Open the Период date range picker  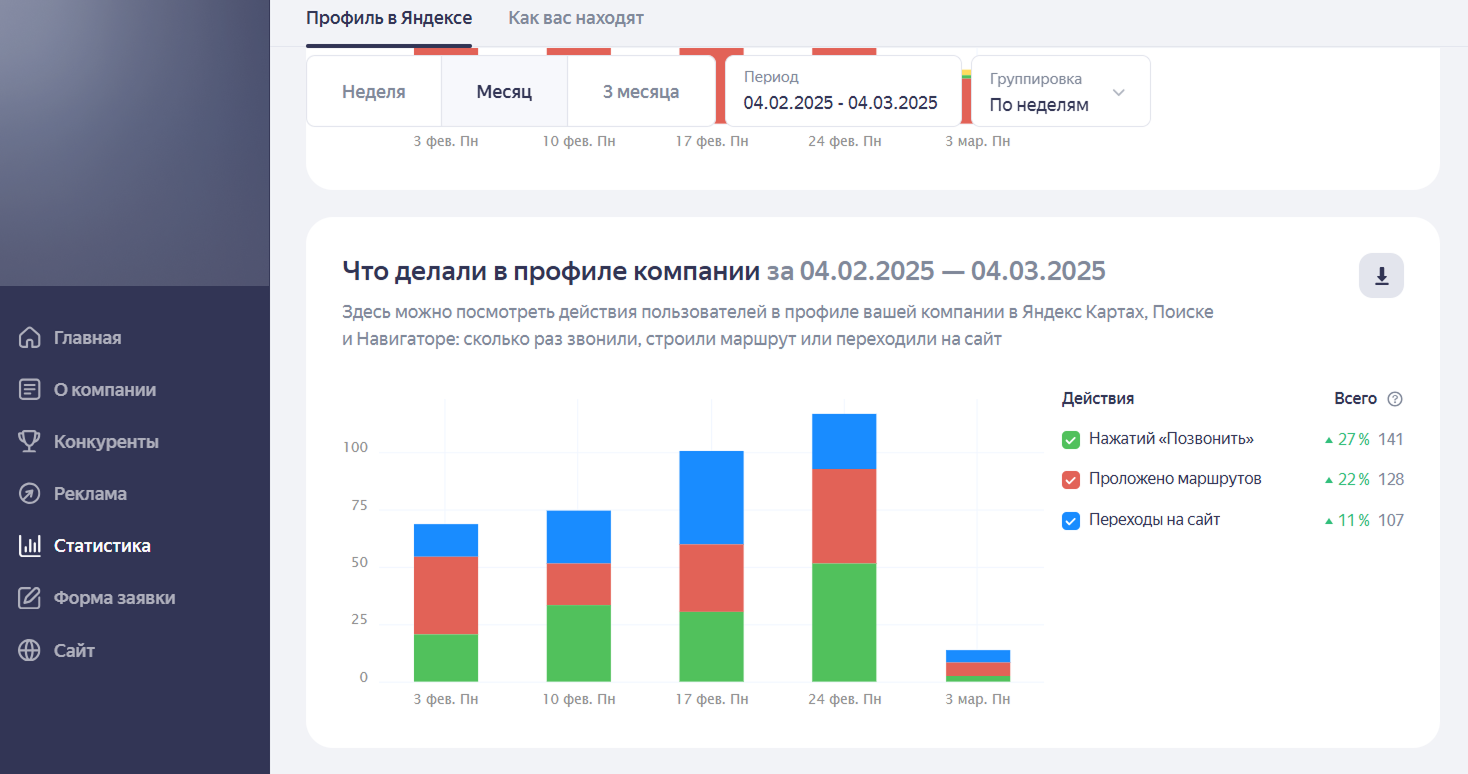point(843,91)
